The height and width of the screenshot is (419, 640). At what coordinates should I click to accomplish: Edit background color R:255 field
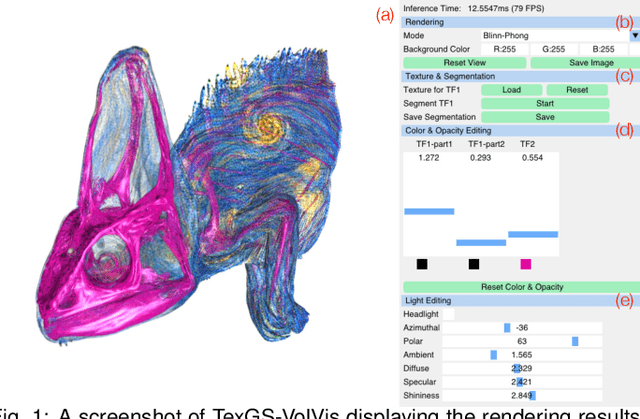tap(504, 49)
